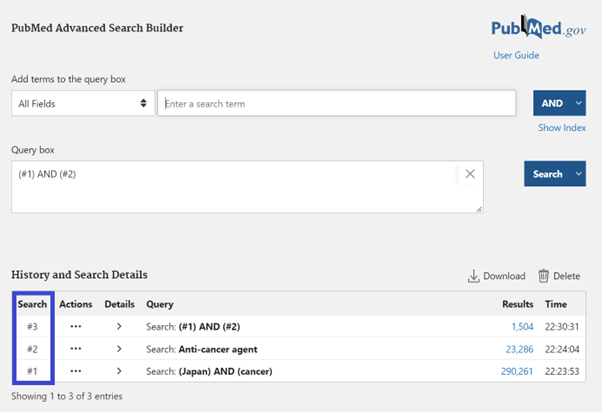This screenshot has width=602, height=412.
Task: Open the Search button dropdown arrow
Action: click(x=577, y=174)
